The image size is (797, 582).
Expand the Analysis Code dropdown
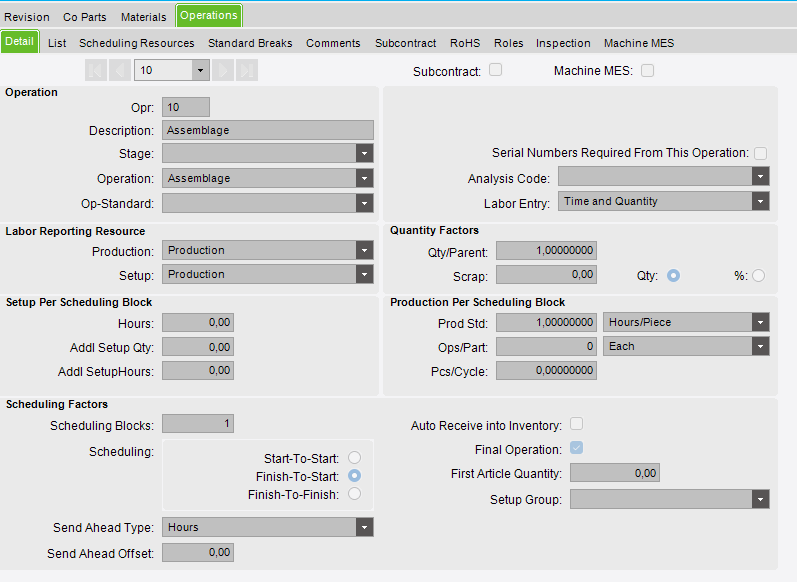[x=760, y=176]
